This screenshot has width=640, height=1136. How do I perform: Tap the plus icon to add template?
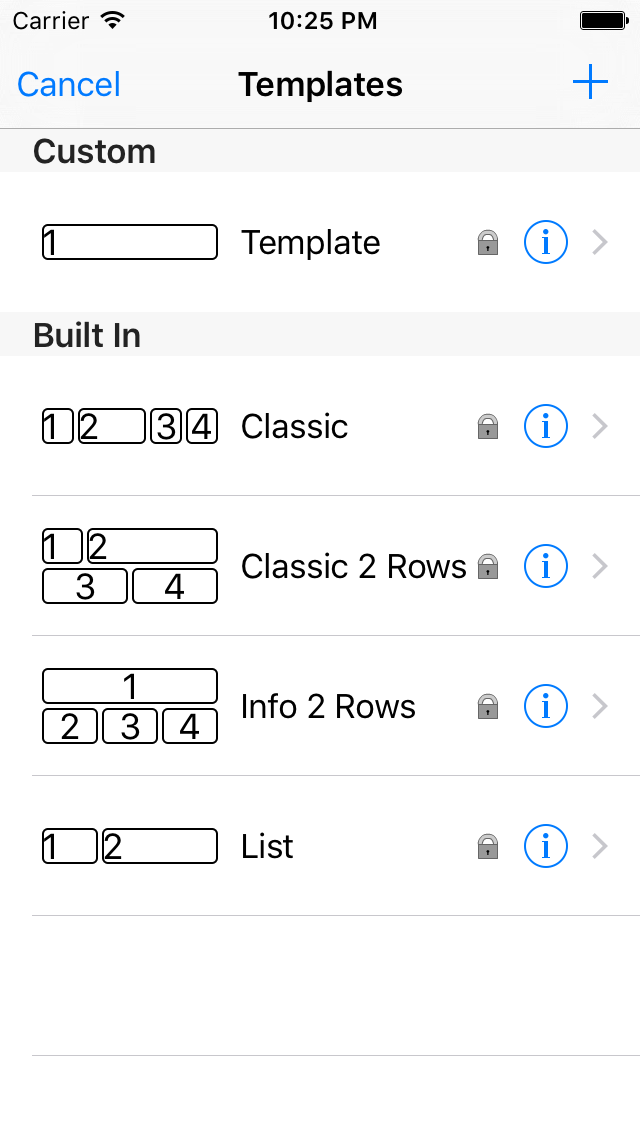click(590, 83)
